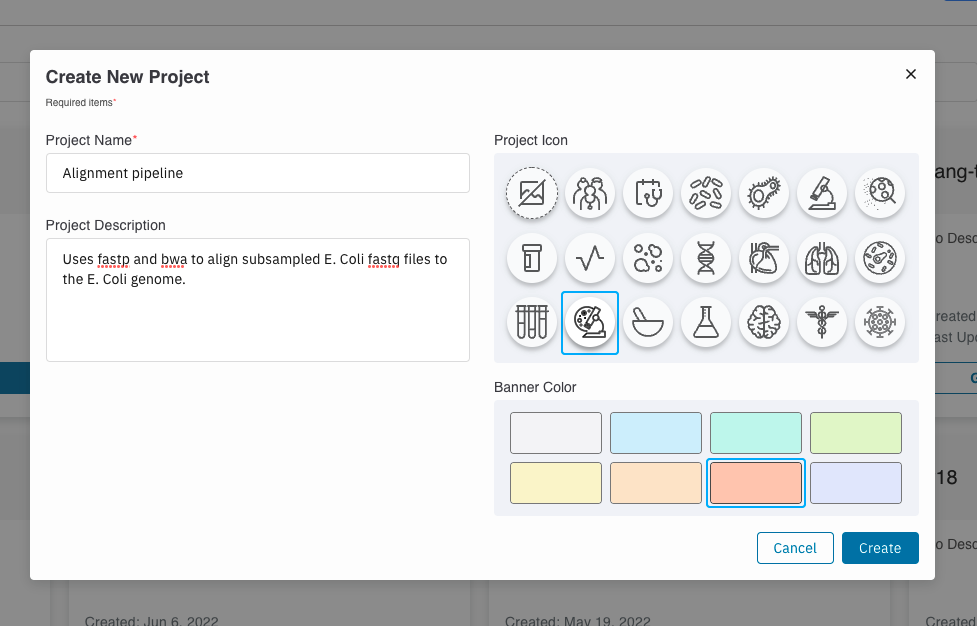The height and width of the screenshot is (626, 977).
Task: Choose the highlighted microscope with petri dish icon
Action: (589, 323)
